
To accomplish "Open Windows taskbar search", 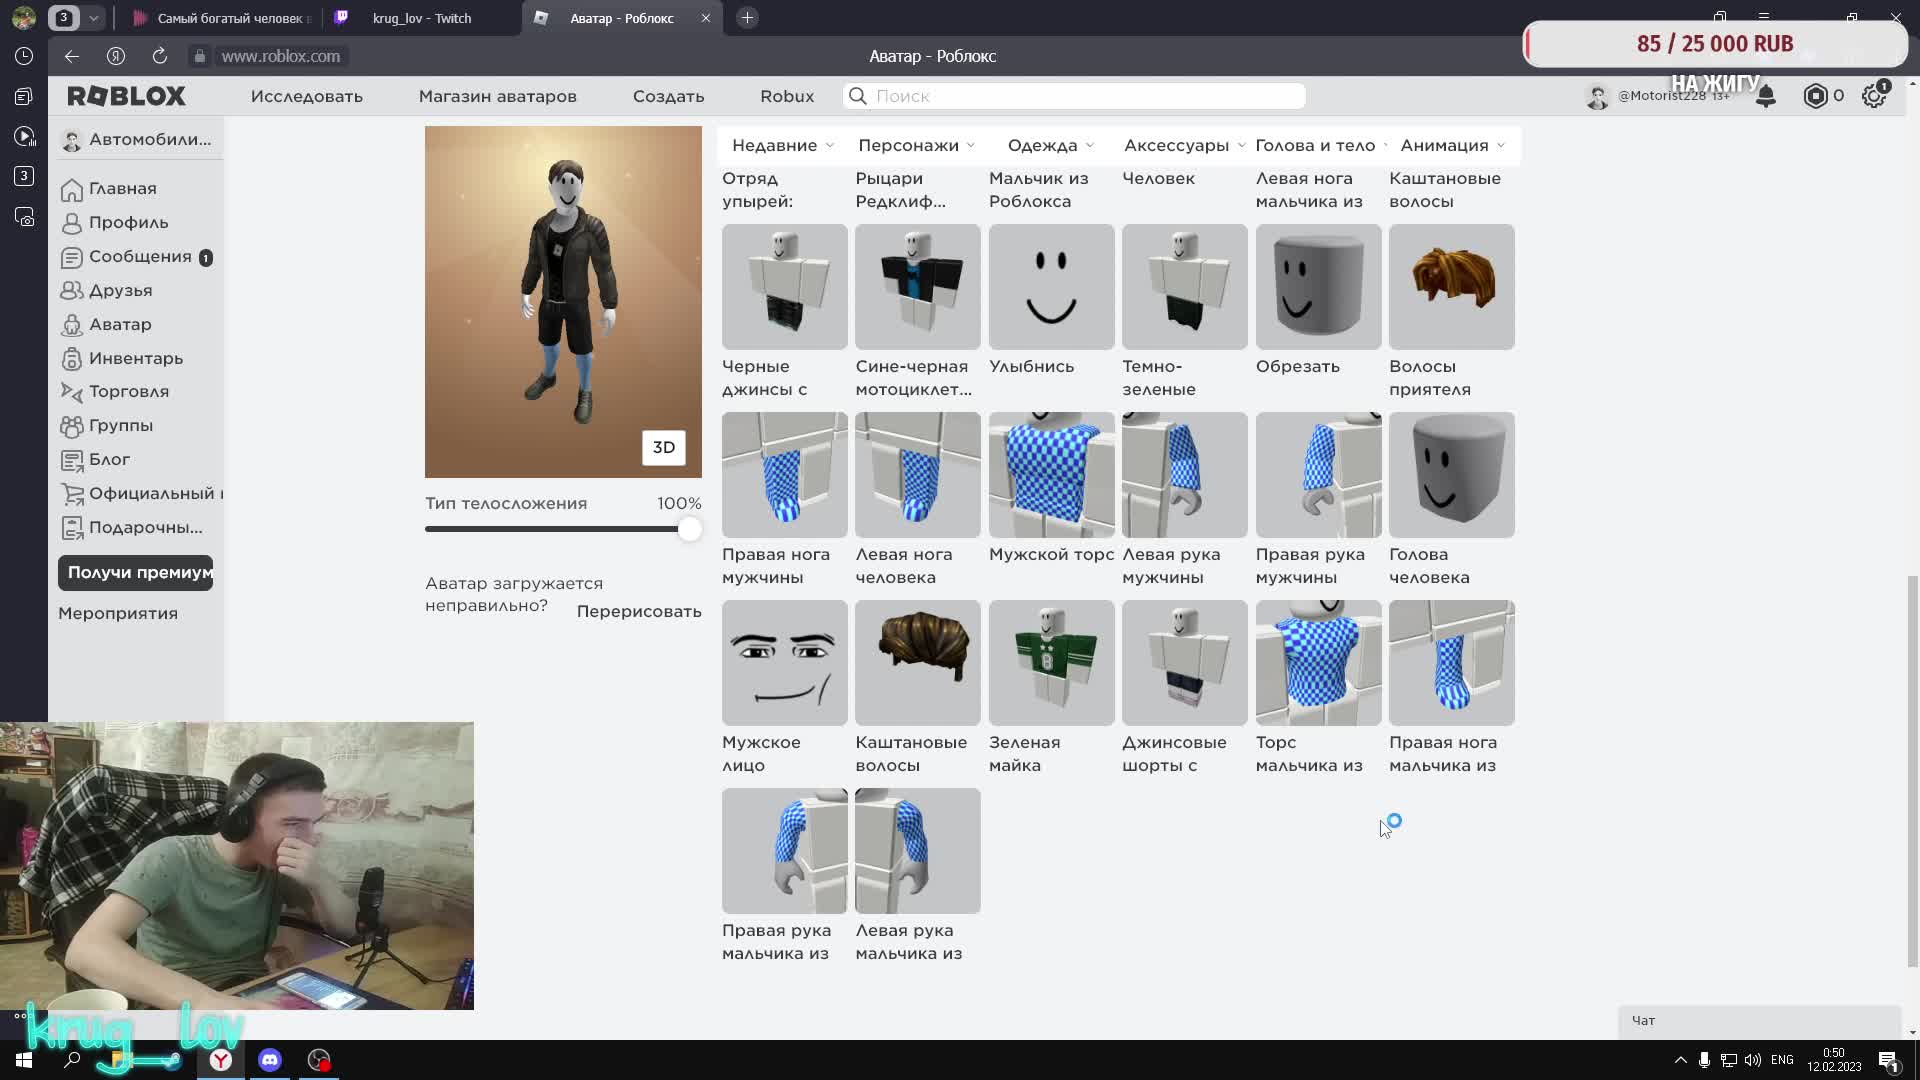I will pyautogui.click(x=72, y=1060).
